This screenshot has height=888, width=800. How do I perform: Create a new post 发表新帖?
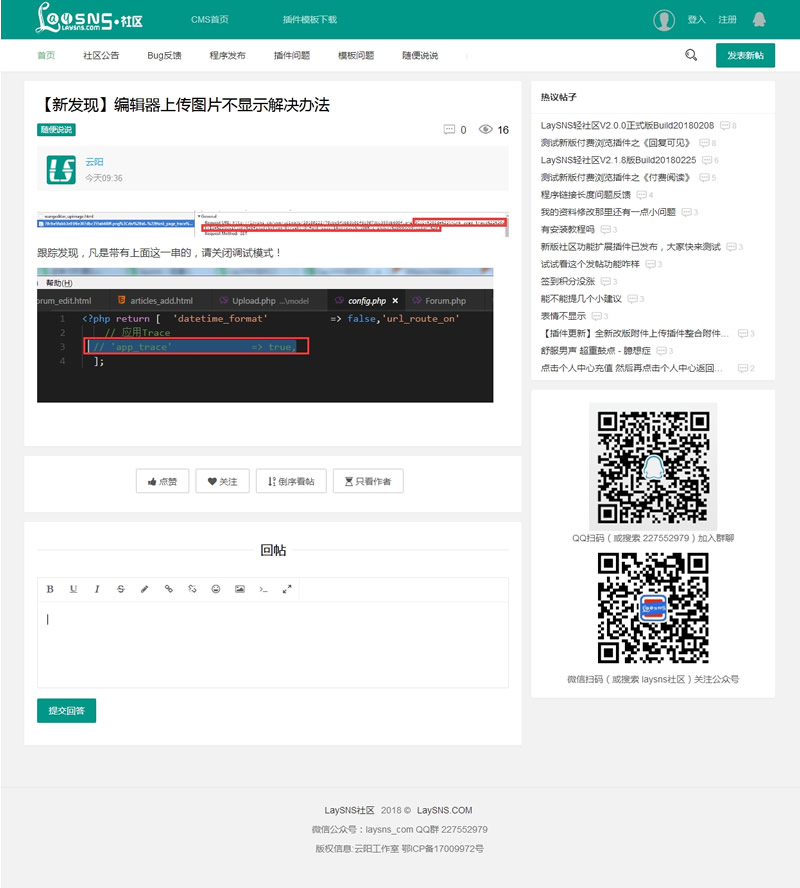point(745,56)
